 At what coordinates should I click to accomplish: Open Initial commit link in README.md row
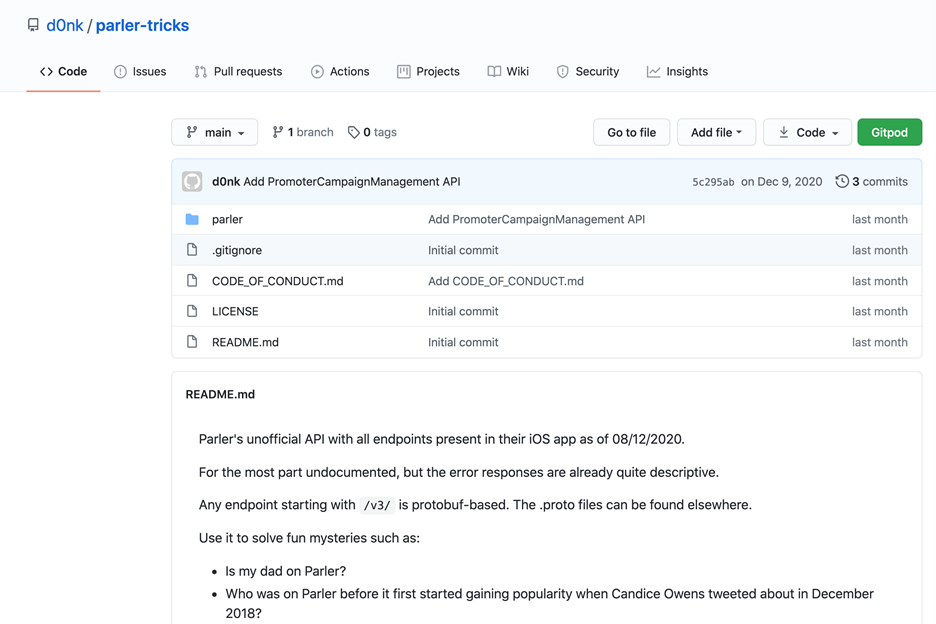463,342
